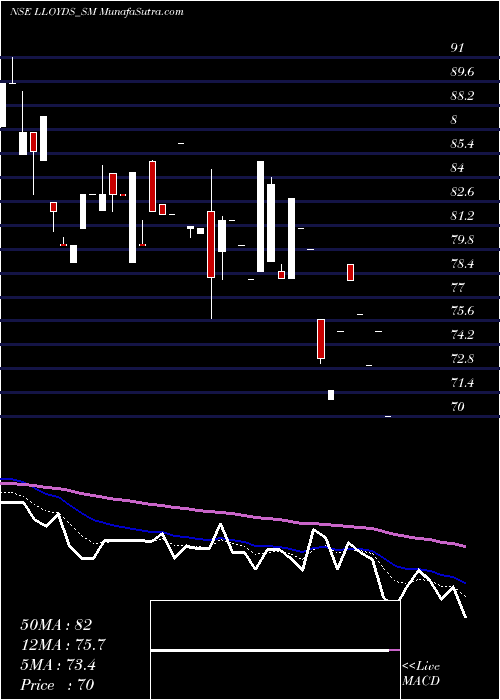This screenshot has width=500, height=700.
Task: Click the 81.2 price axis label
Action: coord(464,216)
